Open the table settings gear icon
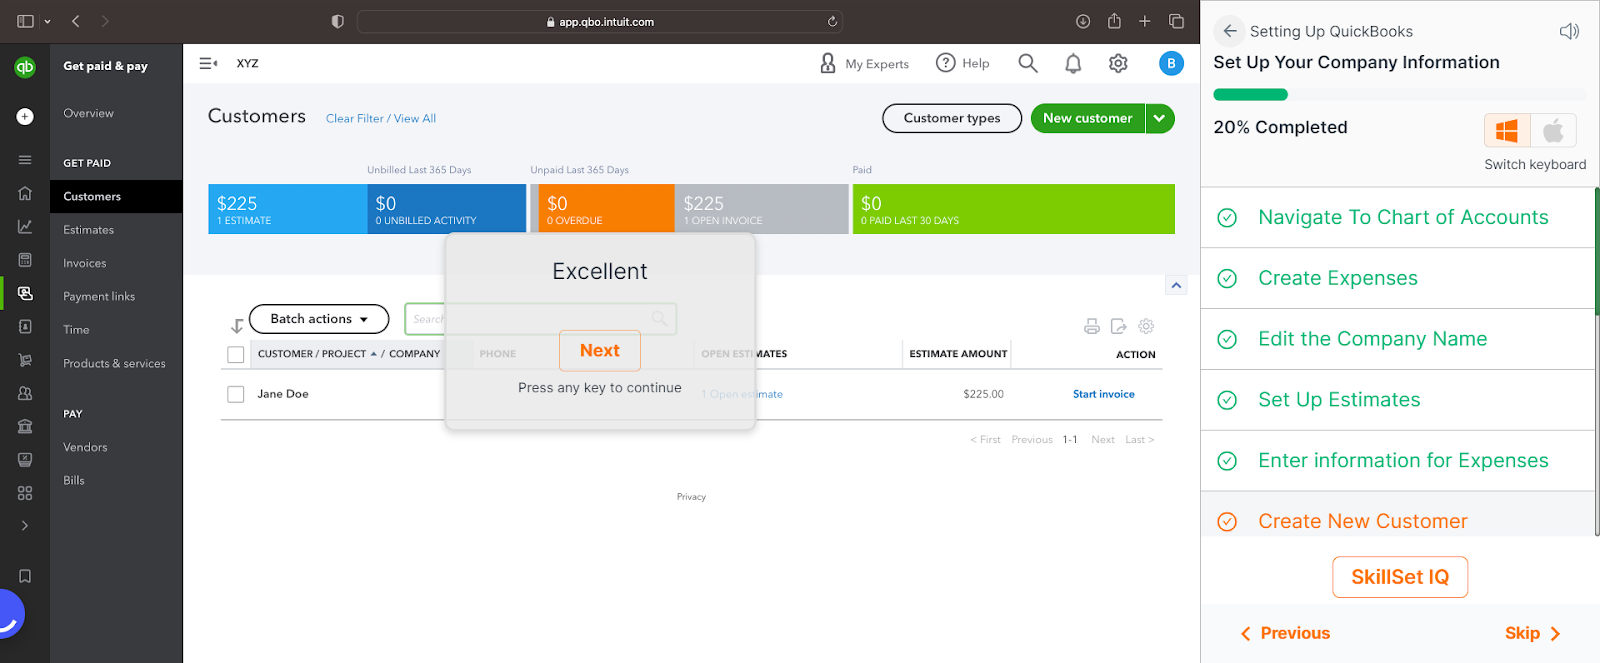This screenshot has height=663, width=1600. [x=1146, y=326]
